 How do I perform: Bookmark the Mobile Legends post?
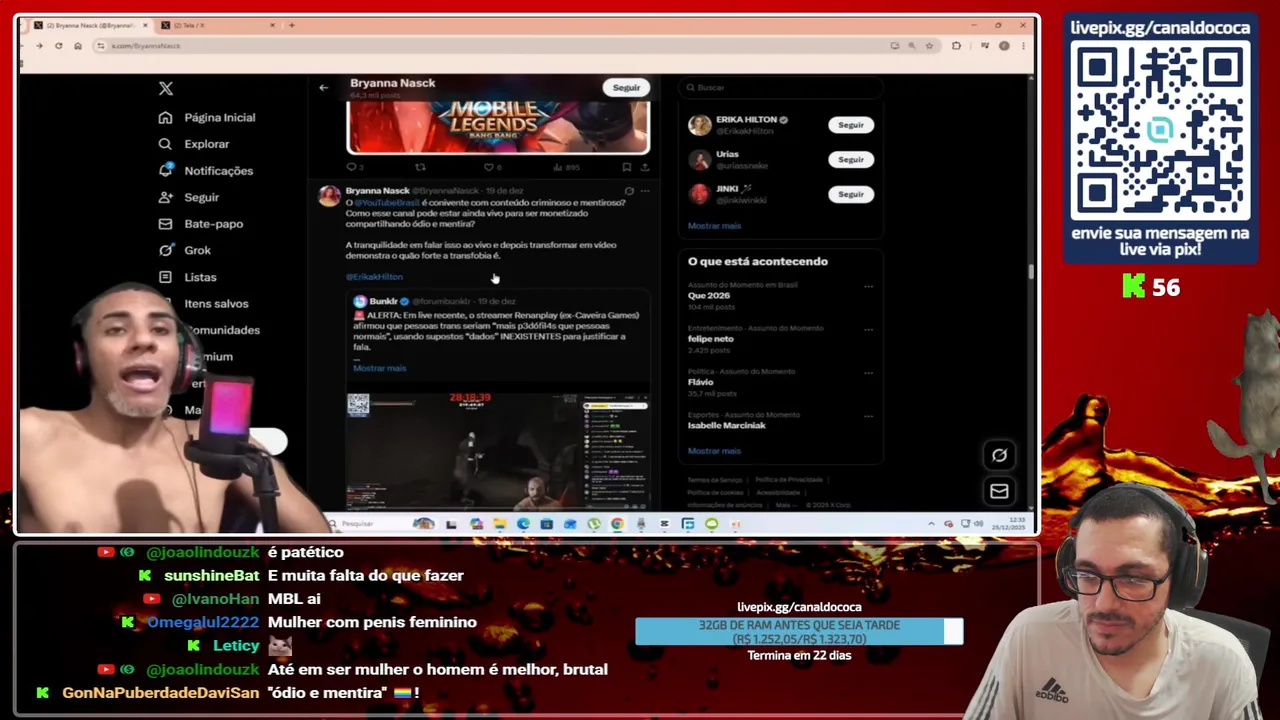627,167
